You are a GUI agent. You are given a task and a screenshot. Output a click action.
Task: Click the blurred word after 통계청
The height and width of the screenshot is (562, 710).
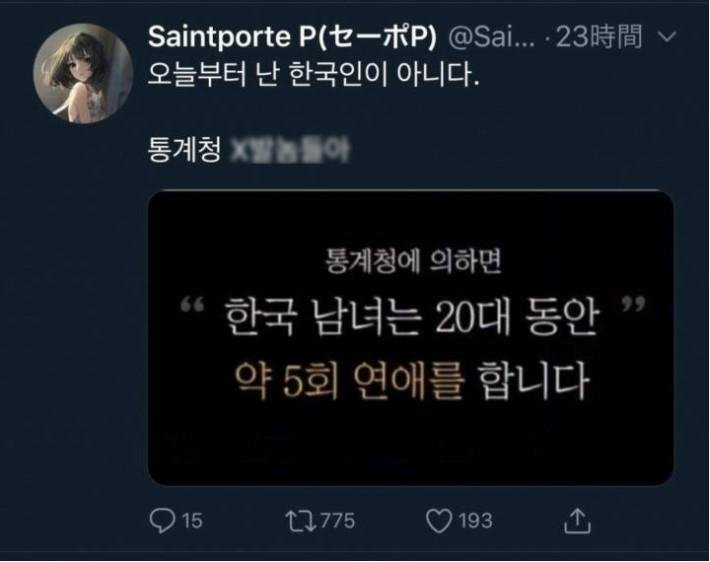point(290,151)
